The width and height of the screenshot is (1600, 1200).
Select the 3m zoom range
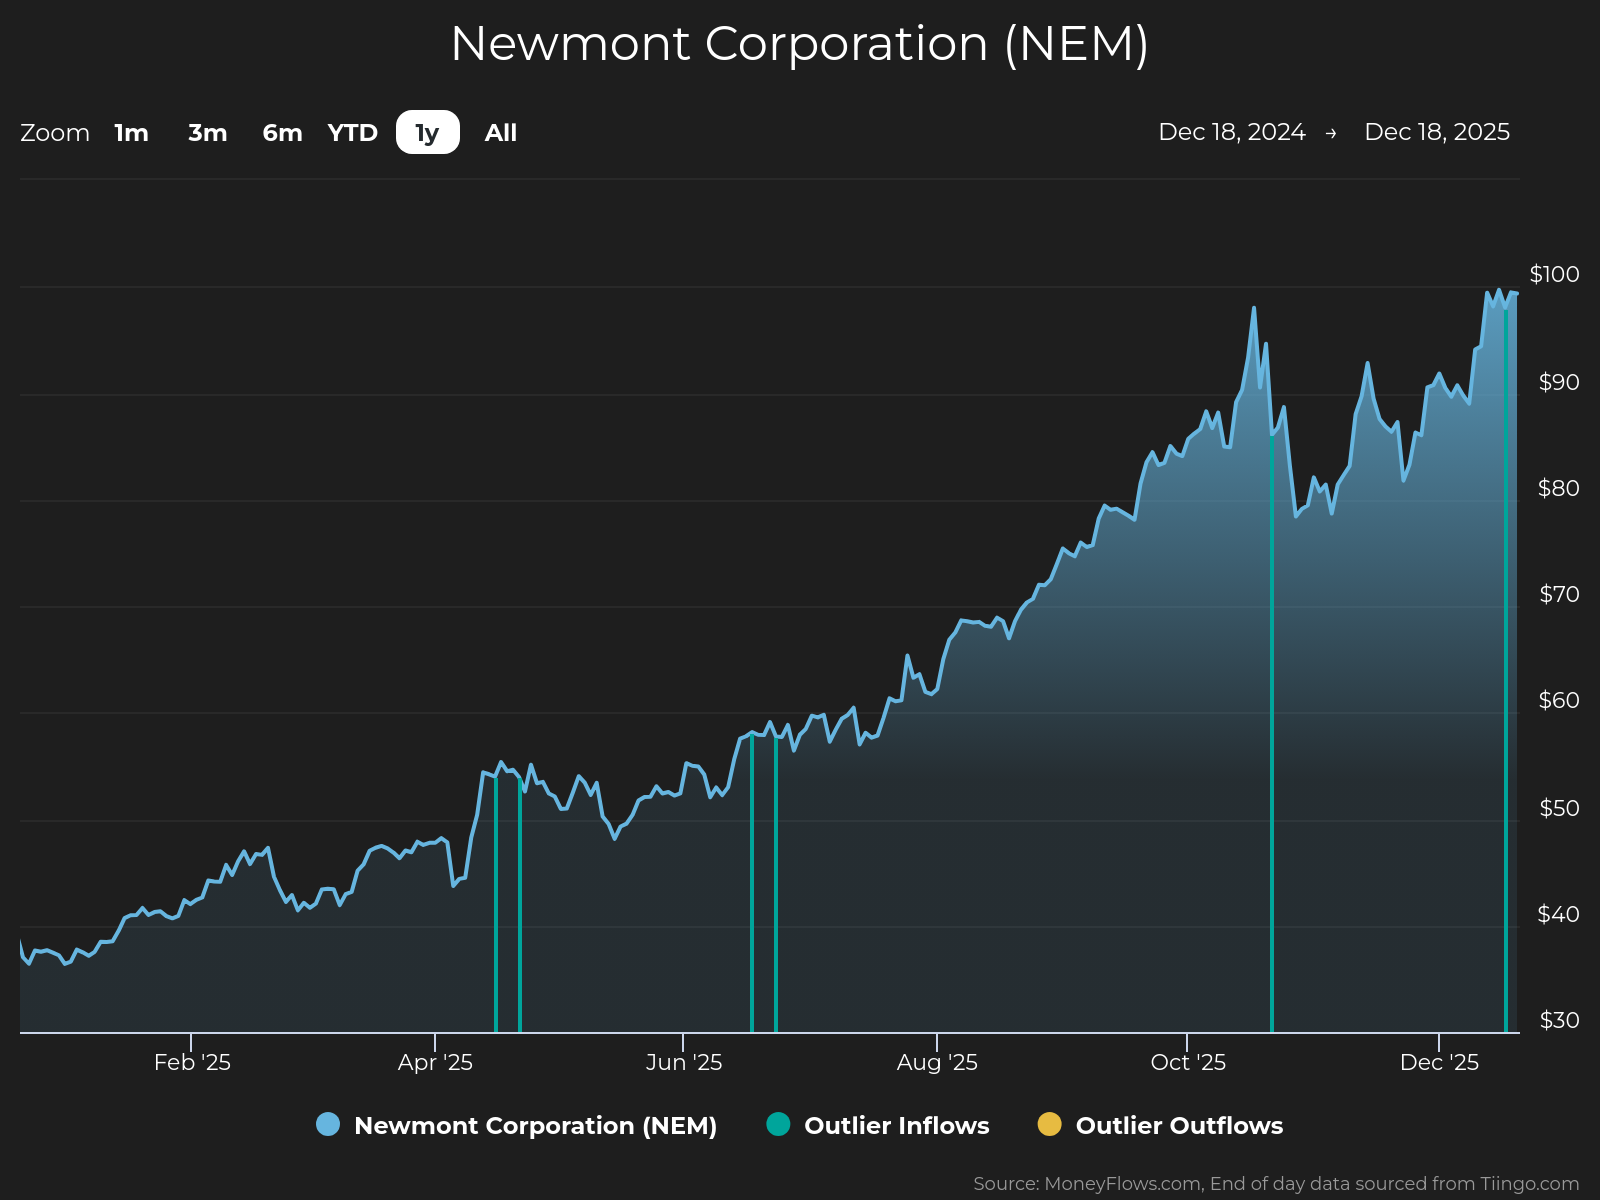coord(208,133)
